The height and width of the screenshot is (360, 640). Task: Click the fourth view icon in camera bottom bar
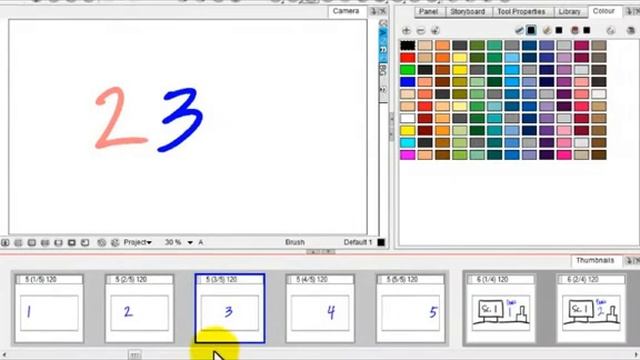45,243
